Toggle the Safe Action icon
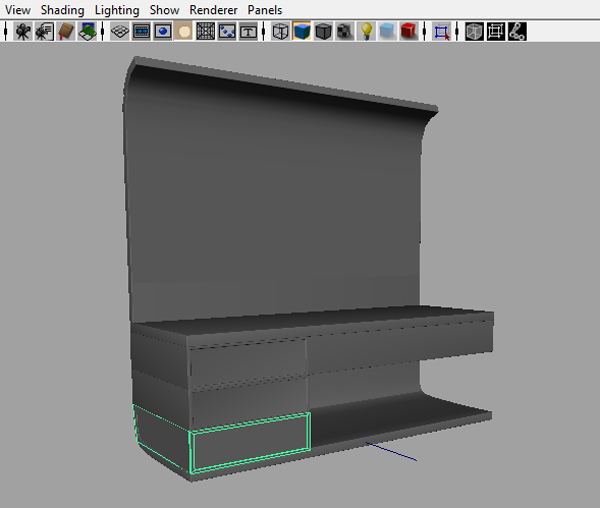The height and width of the screenshot is (508, 600). click(227, 31)
